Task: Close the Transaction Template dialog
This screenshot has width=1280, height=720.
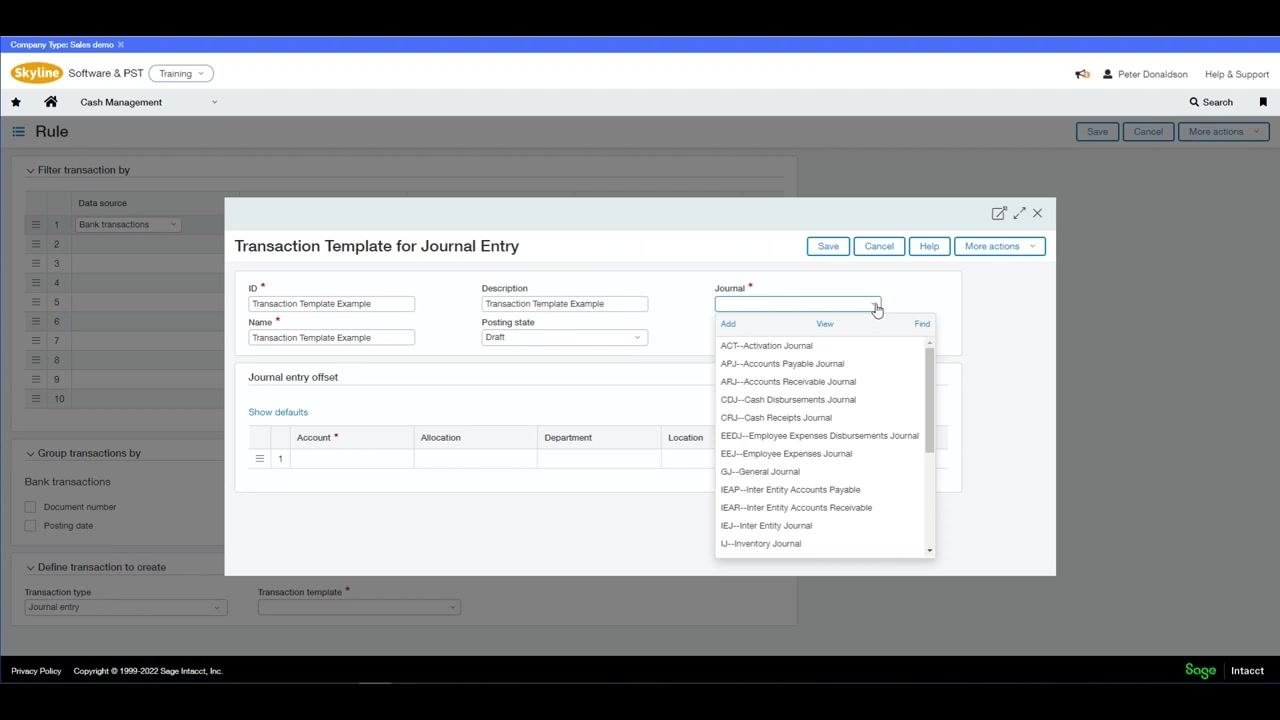Action: [x=1037, y=213]
